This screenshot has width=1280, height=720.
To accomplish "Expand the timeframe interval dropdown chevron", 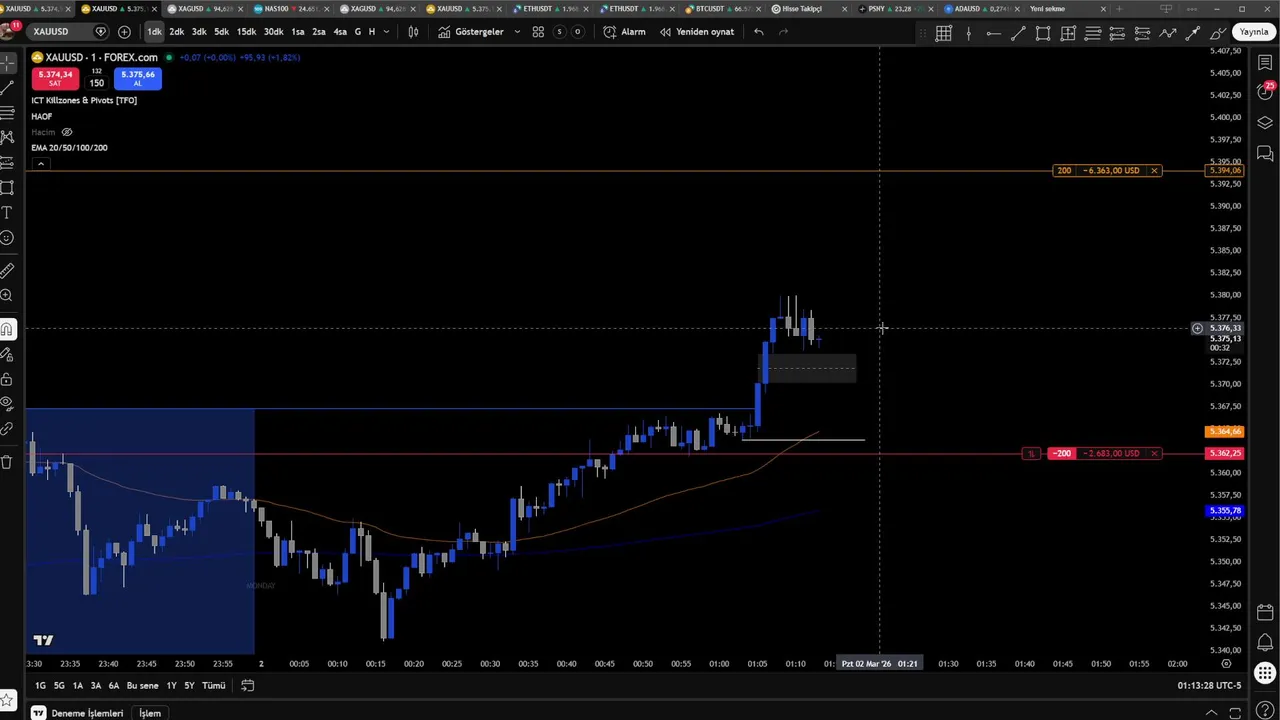I will (x=387, y=32).
